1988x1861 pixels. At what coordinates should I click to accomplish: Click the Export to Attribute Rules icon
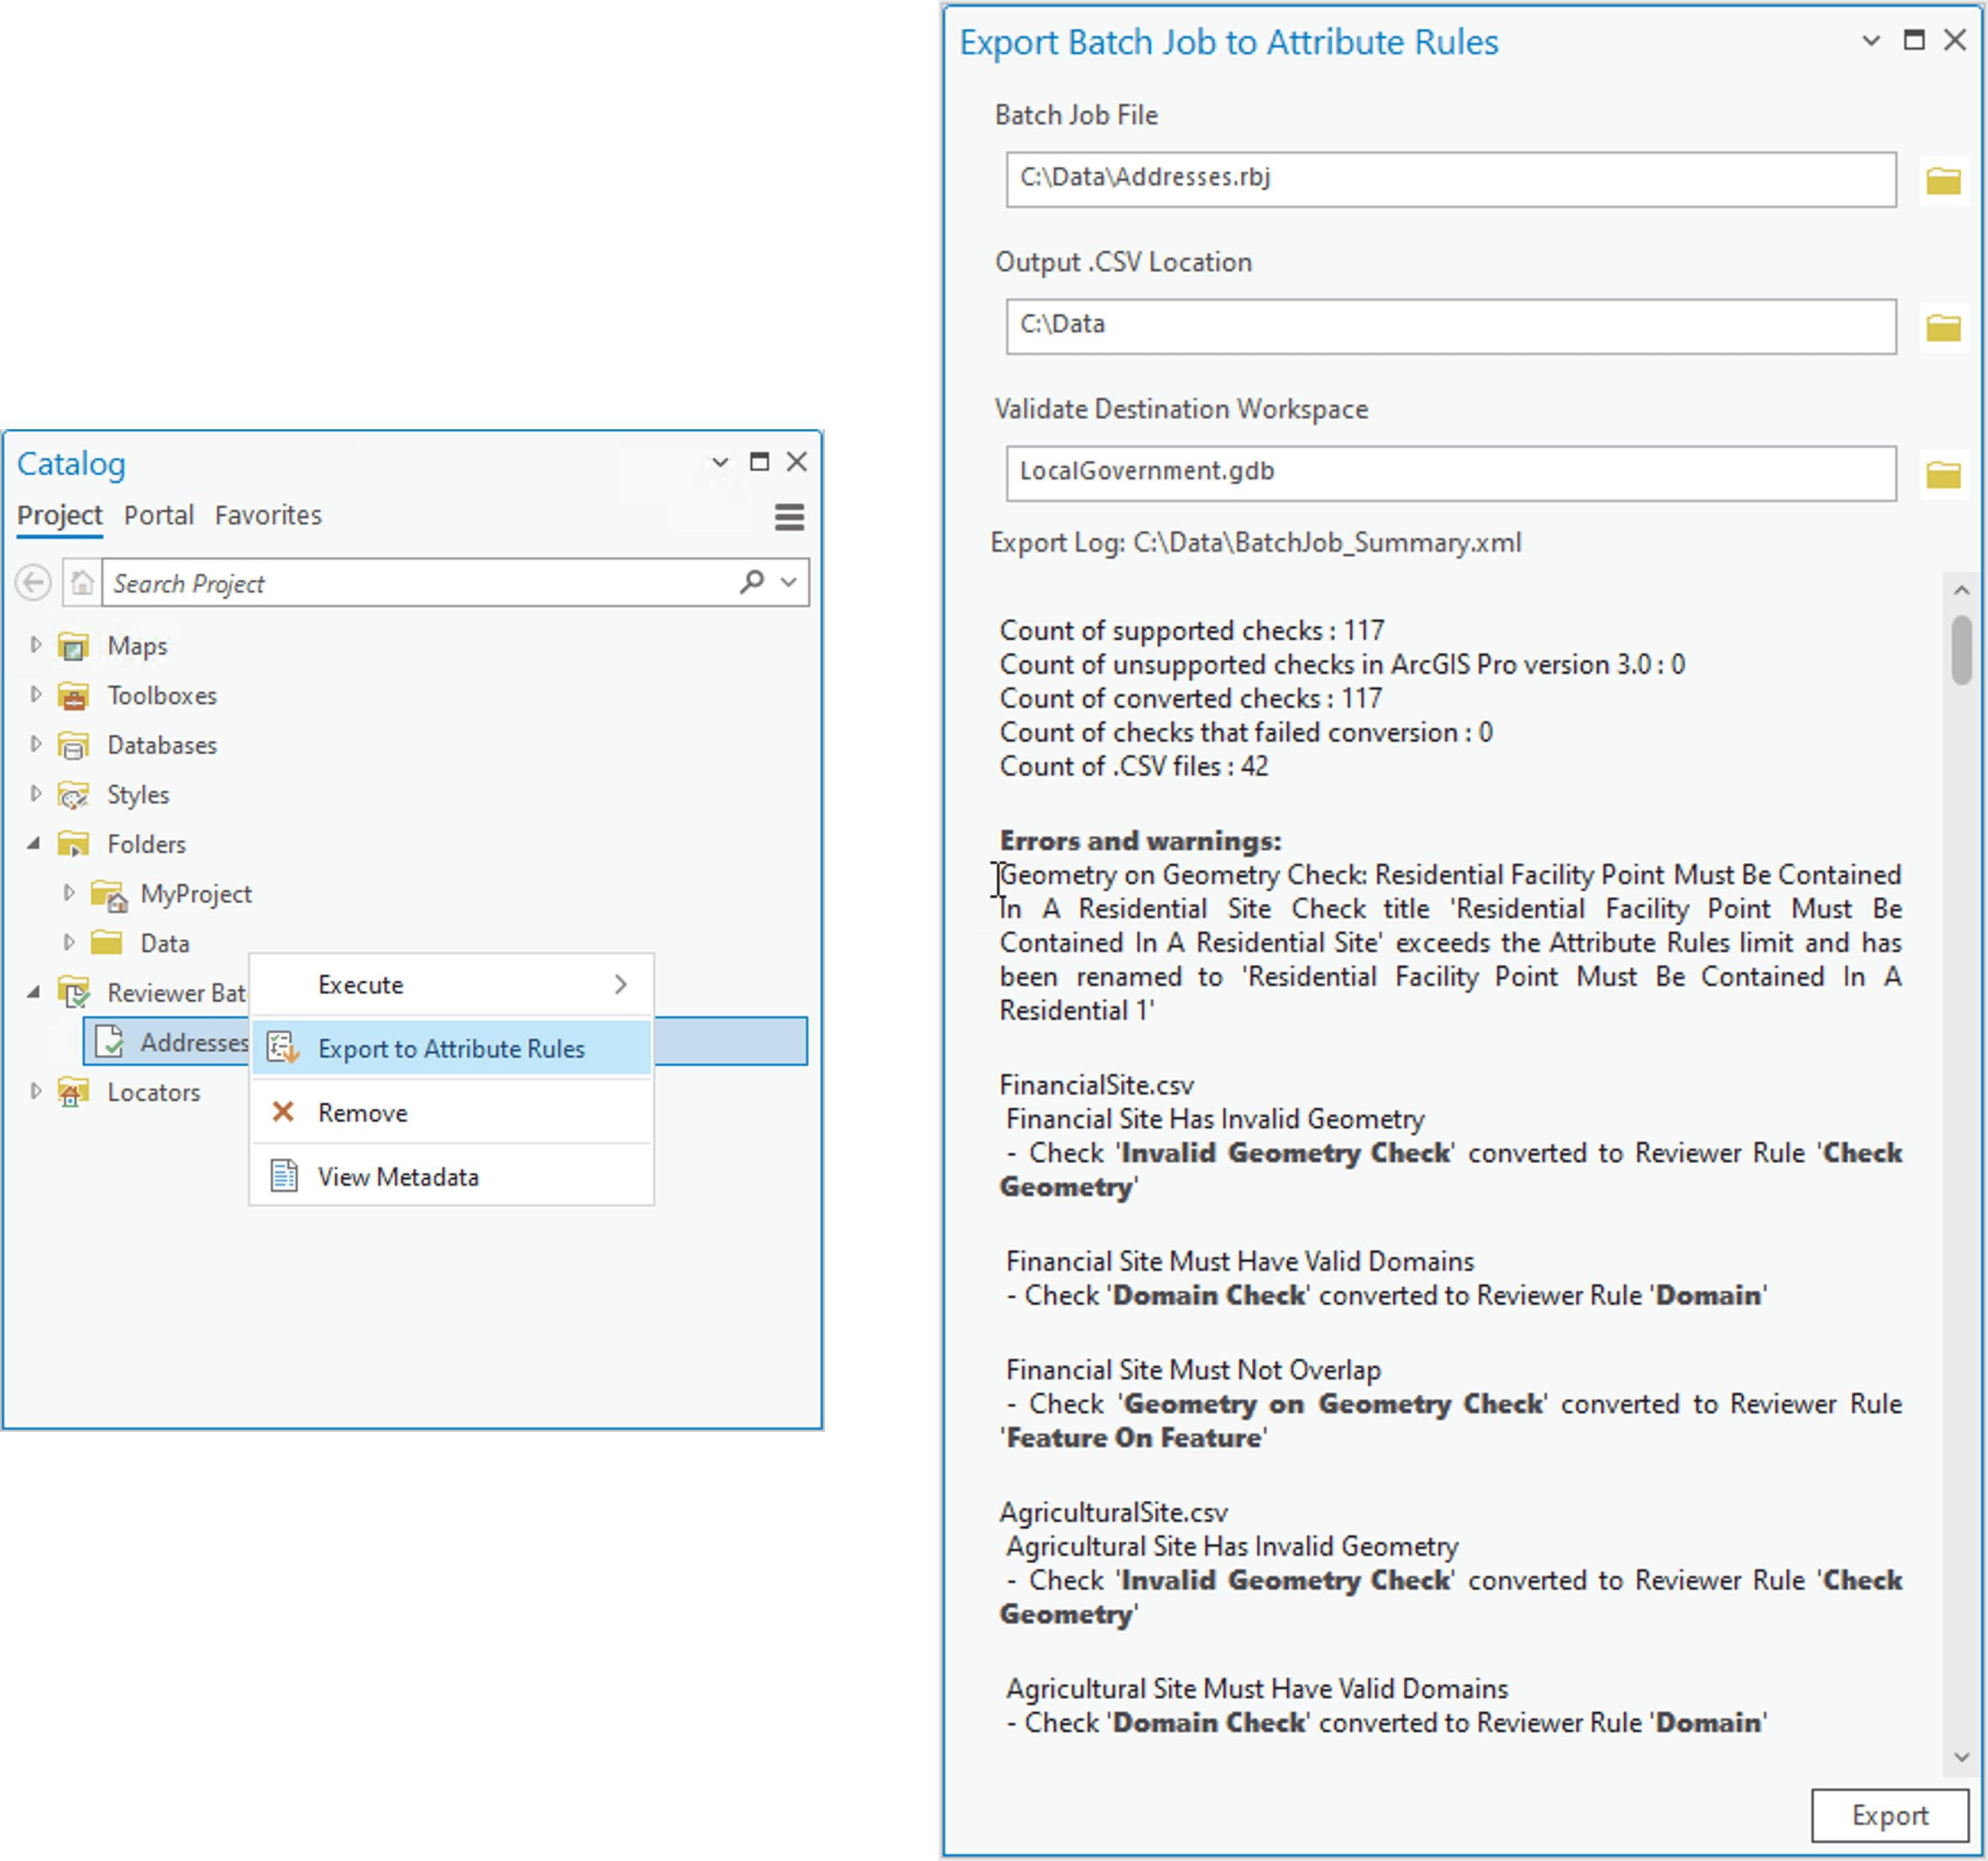pyautogui.click(x=283, y=1048)
